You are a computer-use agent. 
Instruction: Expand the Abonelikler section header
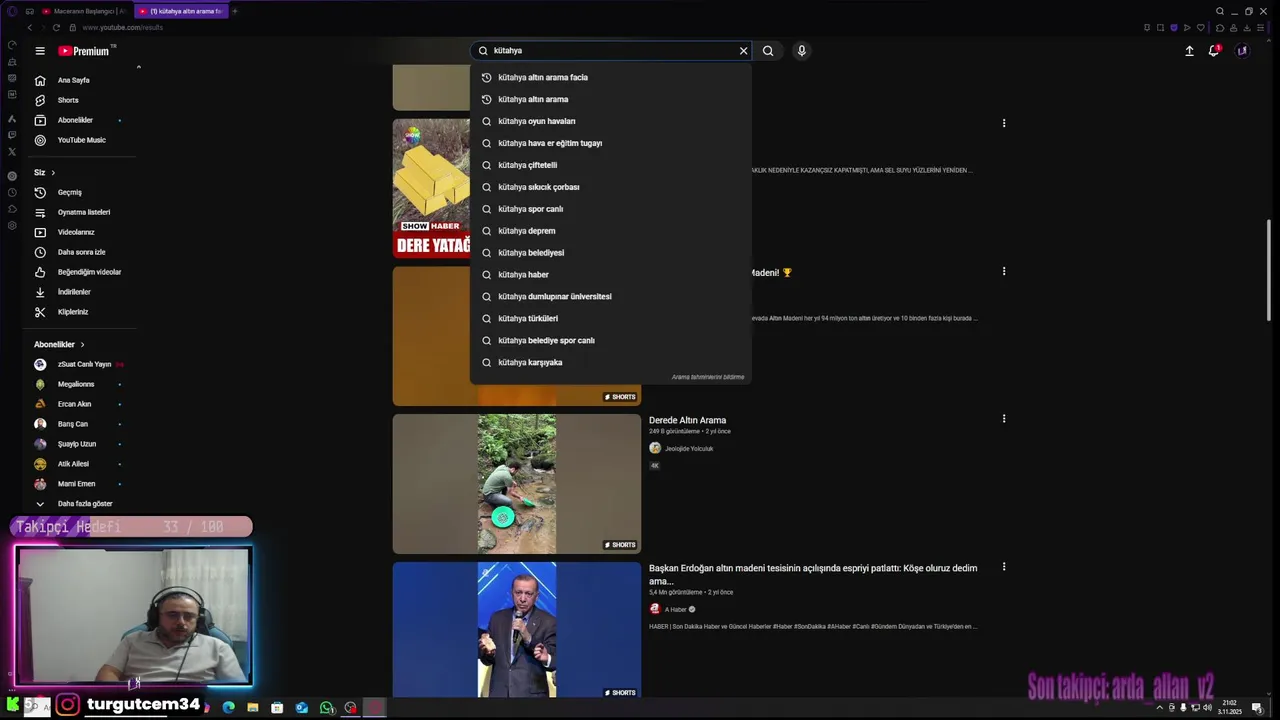[x=59, y=344]
